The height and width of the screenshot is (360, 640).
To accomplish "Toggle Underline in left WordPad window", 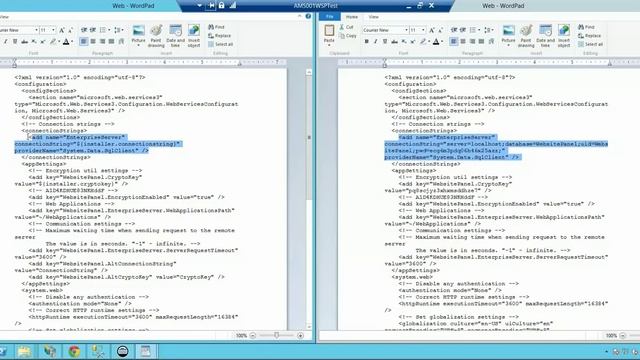I will click(15, 41).
